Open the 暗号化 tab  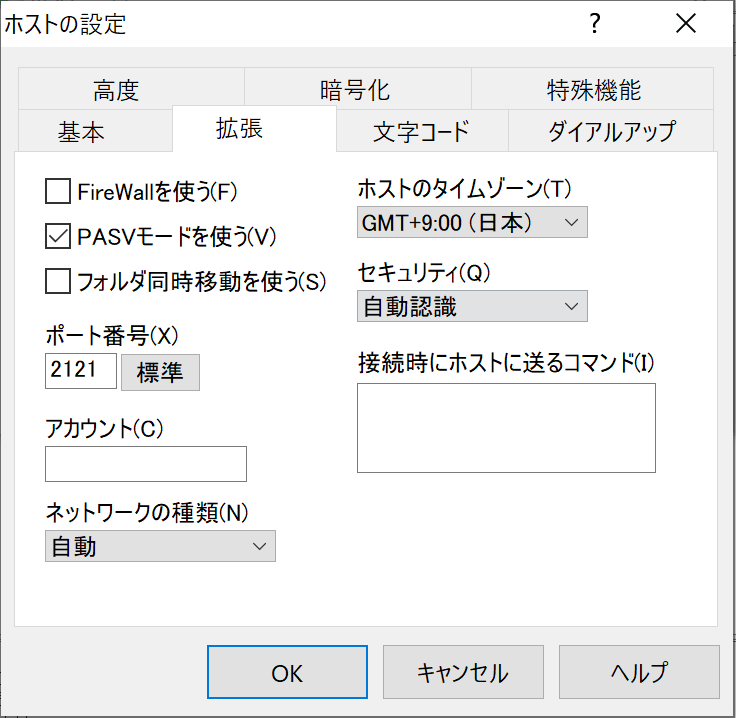358,89
